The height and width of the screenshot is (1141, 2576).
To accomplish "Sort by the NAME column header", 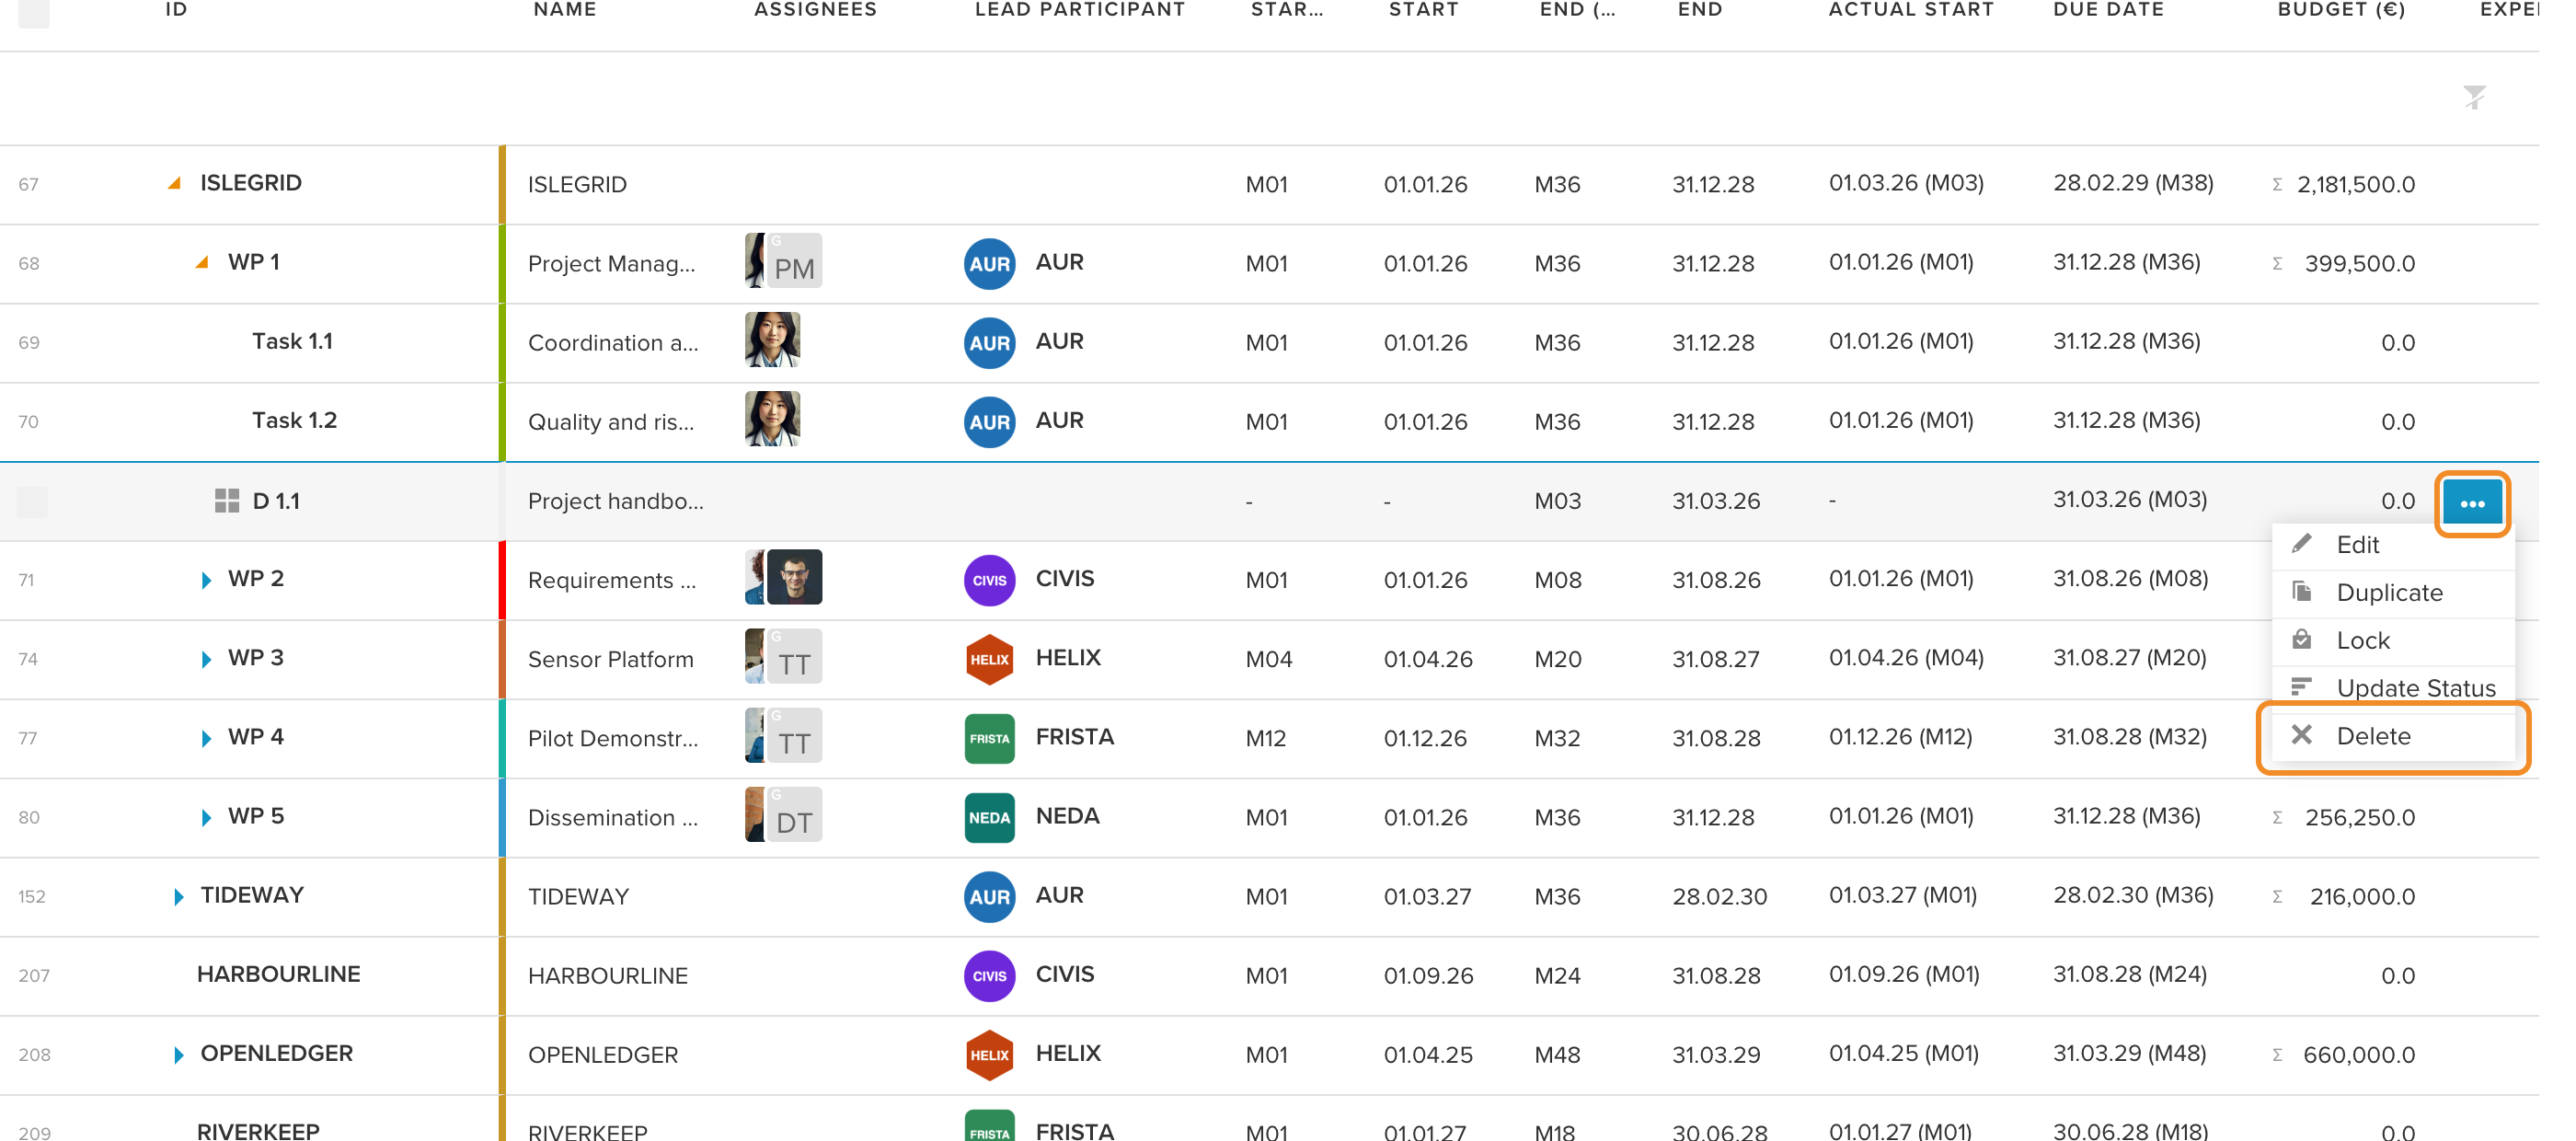I will coord(565,10).
